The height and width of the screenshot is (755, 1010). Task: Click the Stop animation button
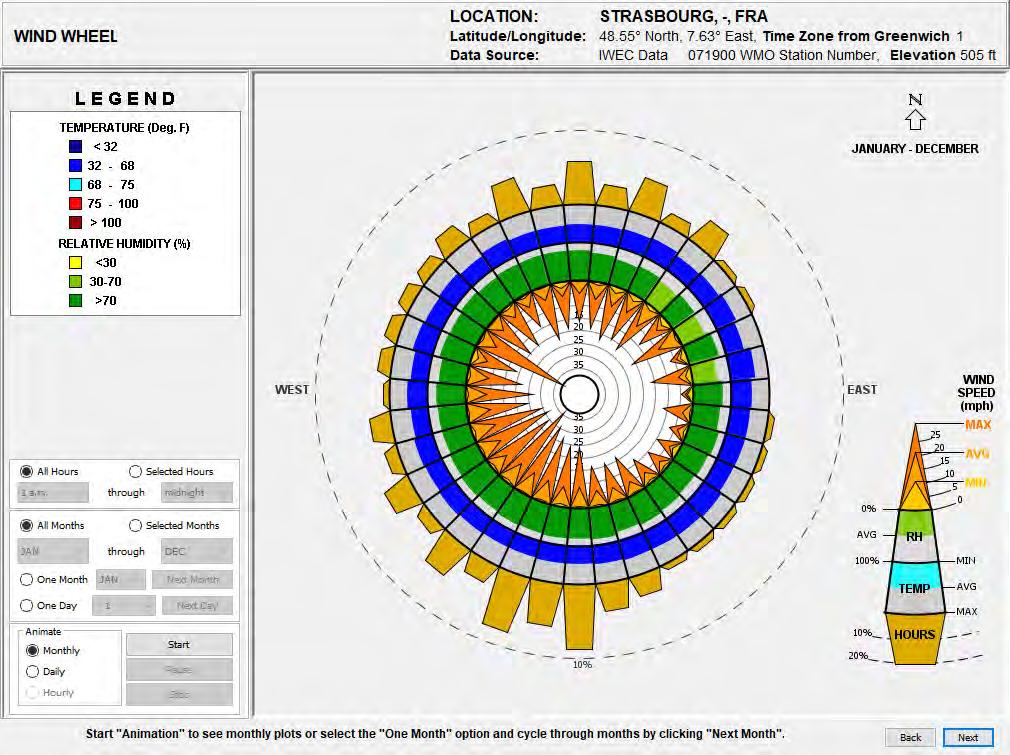pos(179,694)
